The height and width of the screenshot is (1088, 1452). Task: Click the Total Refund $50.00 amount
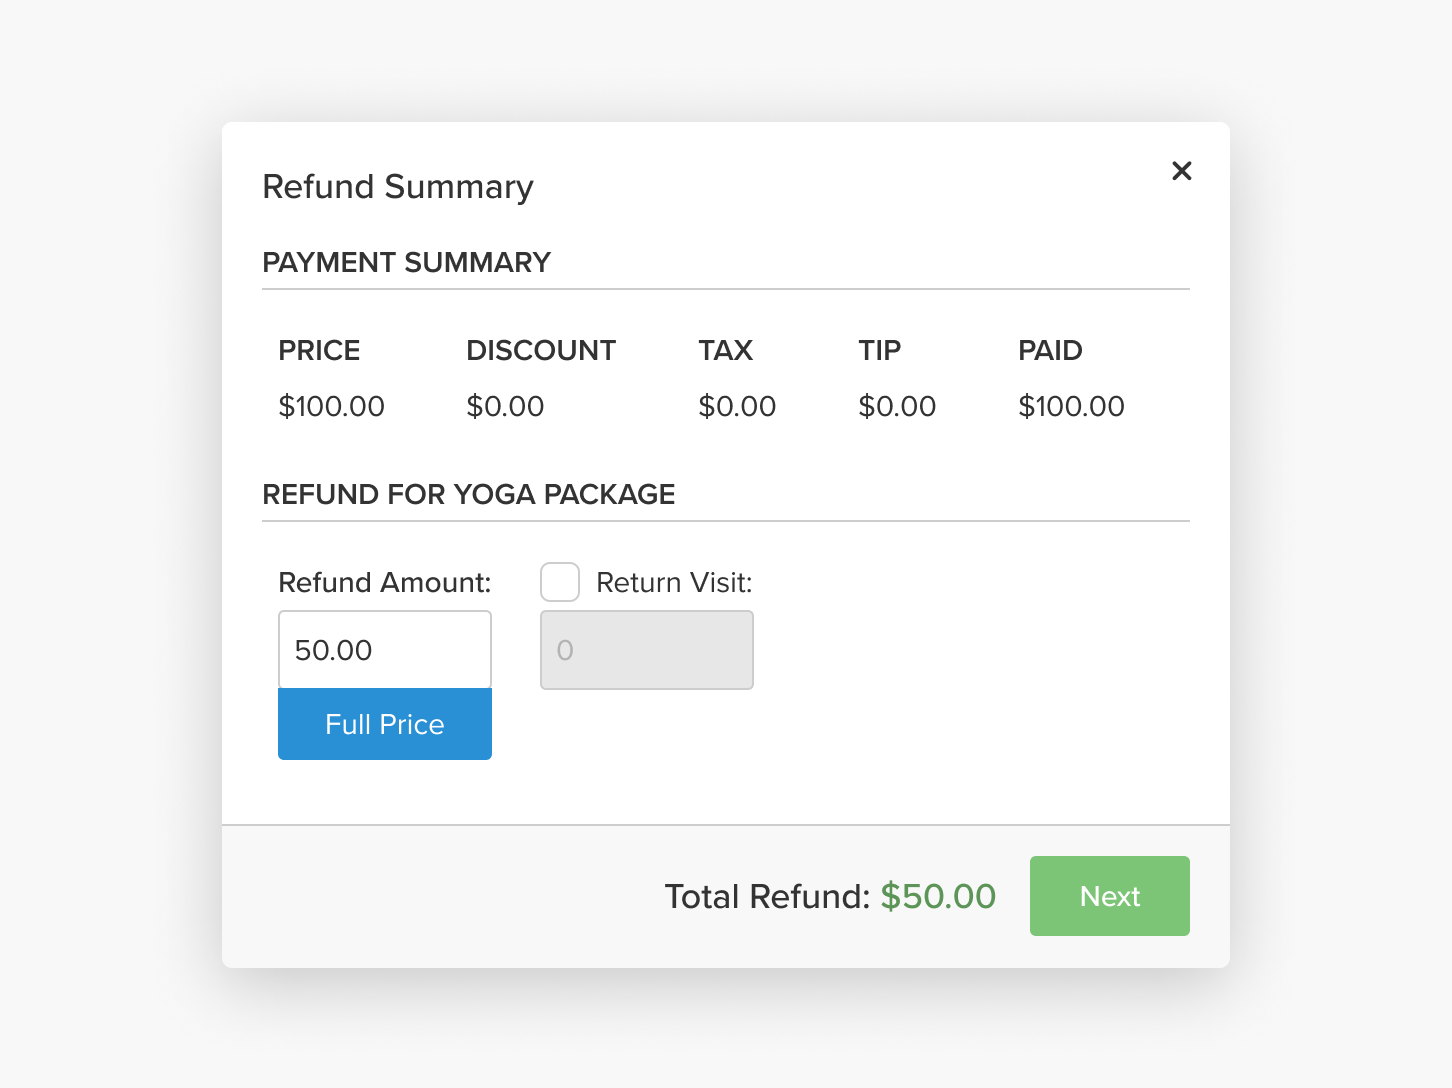point(937,896)
